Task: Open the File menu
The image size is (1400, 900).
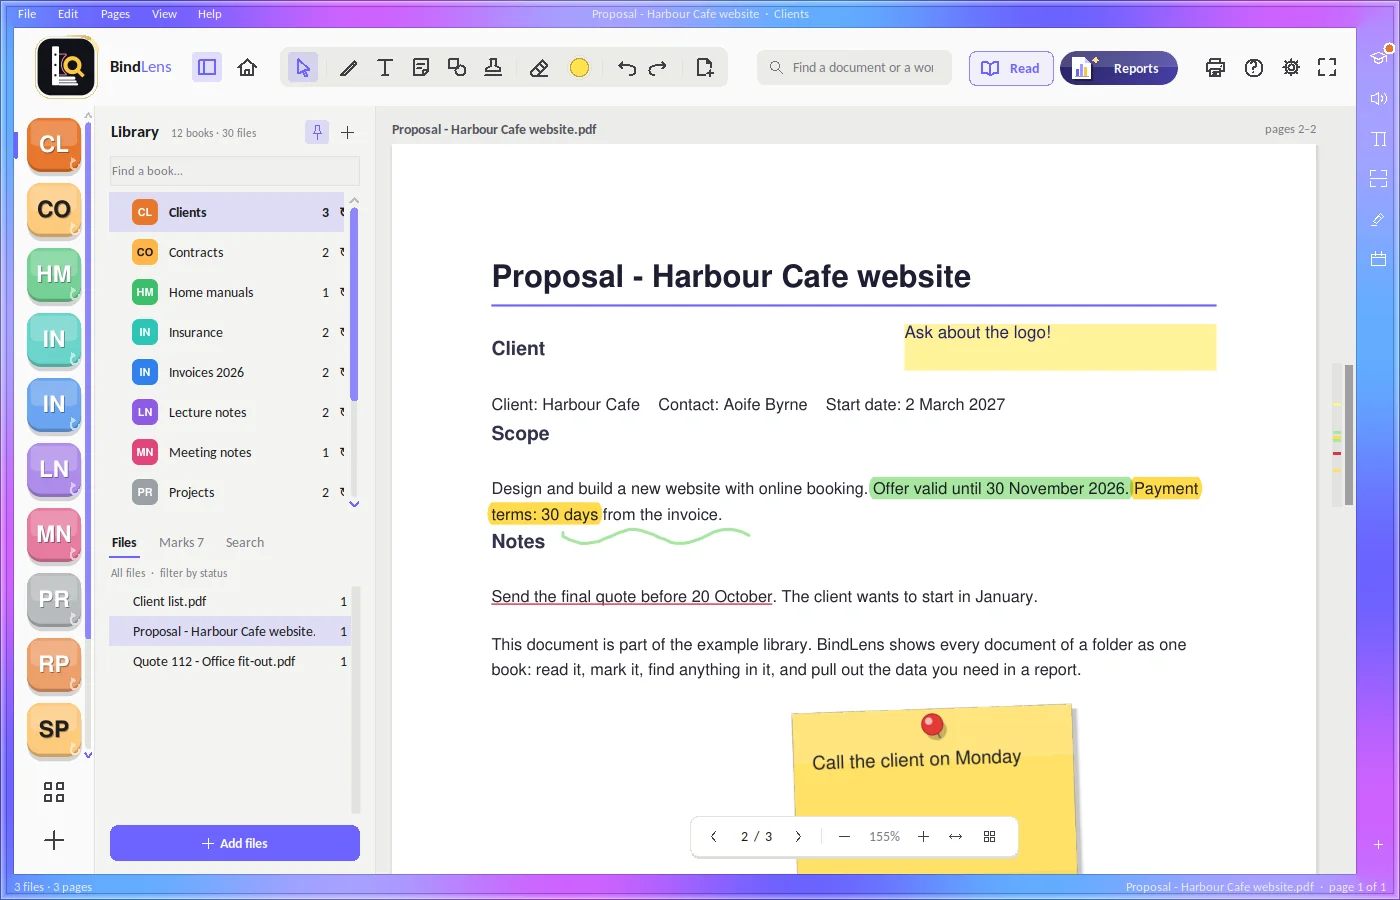Action: click(27, 14)
